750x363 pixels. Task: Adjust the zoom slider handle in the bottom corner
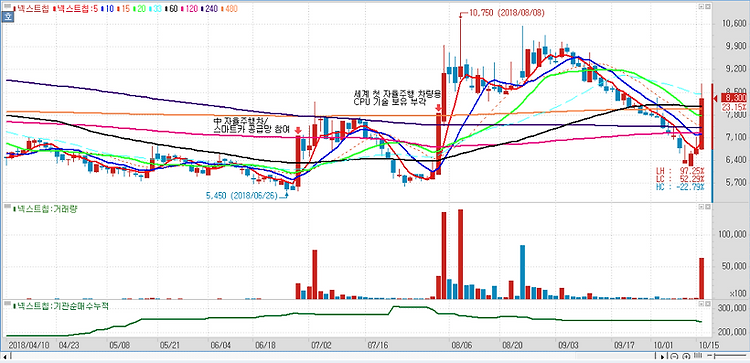coord(715,356)
